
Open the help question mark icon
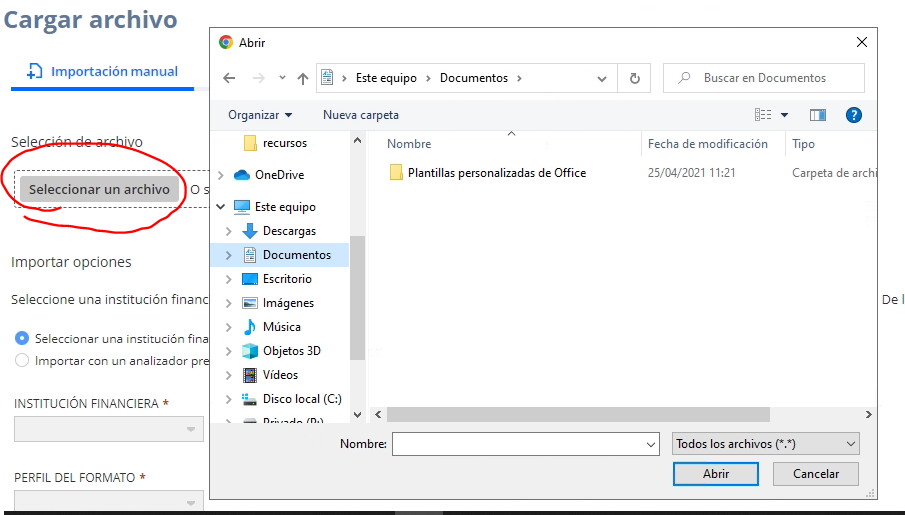coord(853,115)
